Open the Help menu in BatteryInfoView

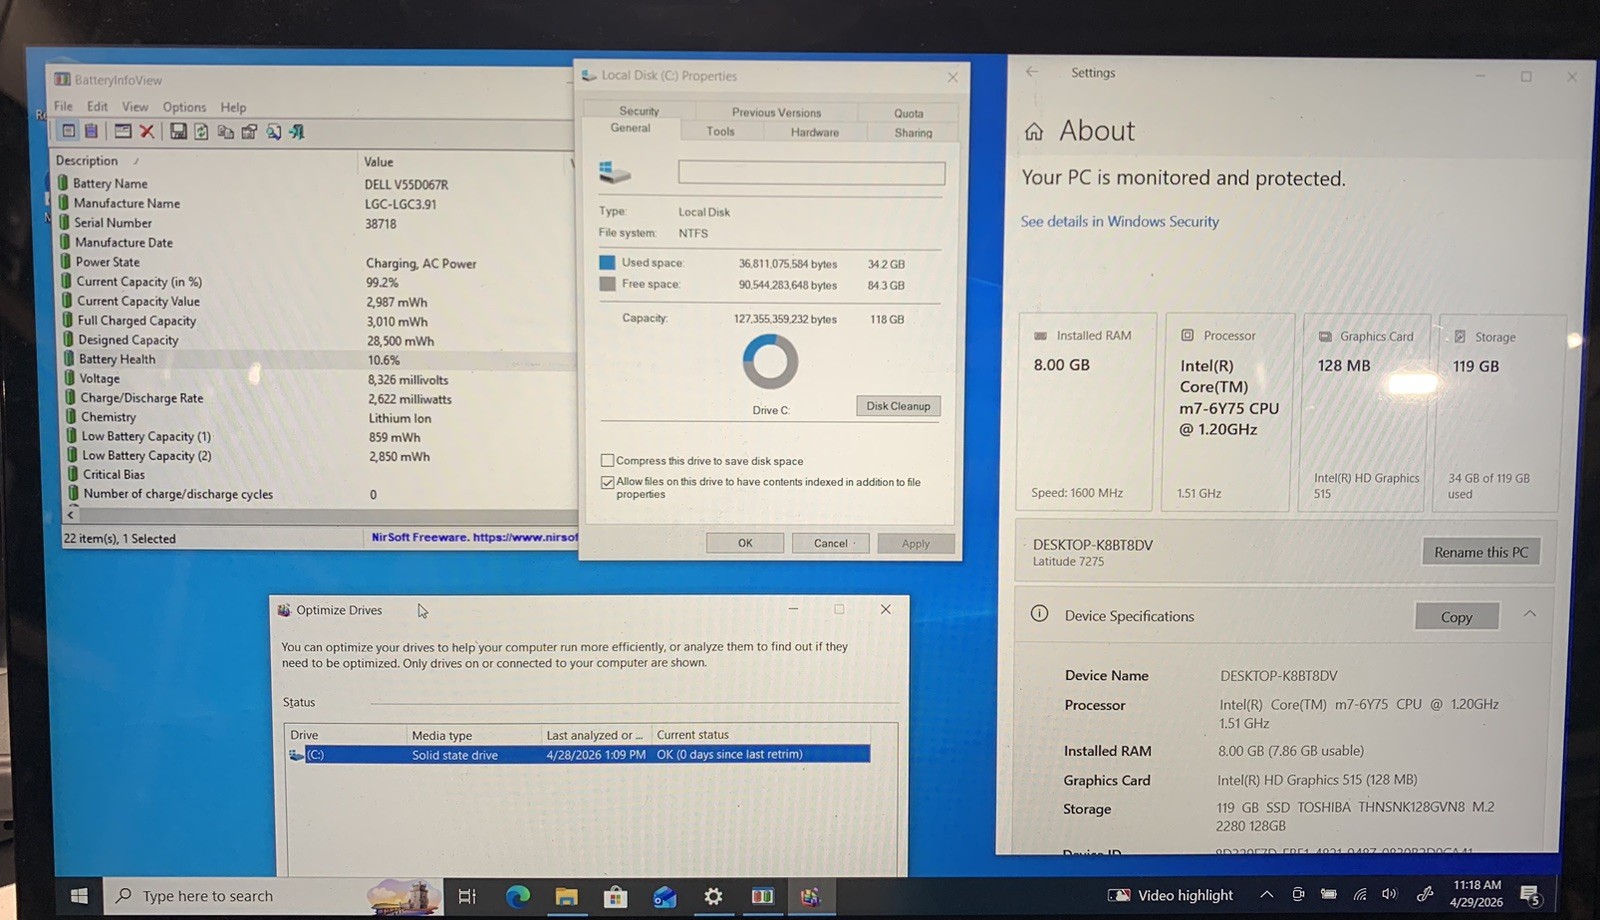(233, 107)
